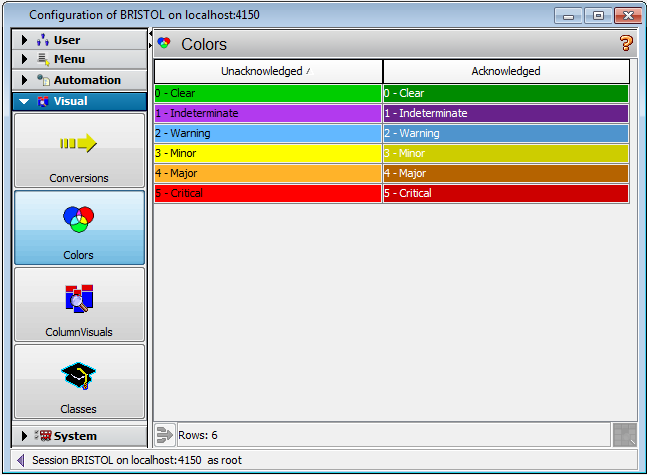Sort by the Acknowledged column header
The image size is (647, 475).
[506, 71]
